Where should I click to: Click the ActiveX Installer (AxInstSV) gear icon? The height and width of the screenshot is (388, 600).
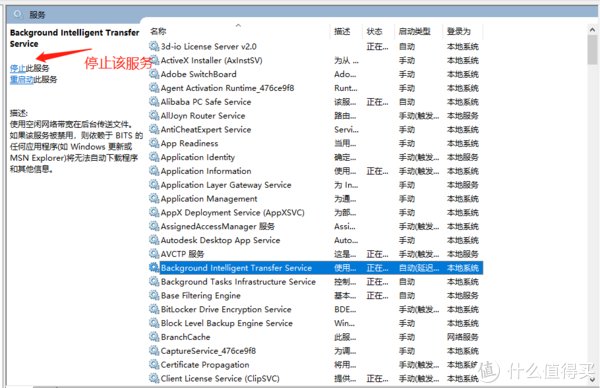pyautogui.click(x=154, y=60)
